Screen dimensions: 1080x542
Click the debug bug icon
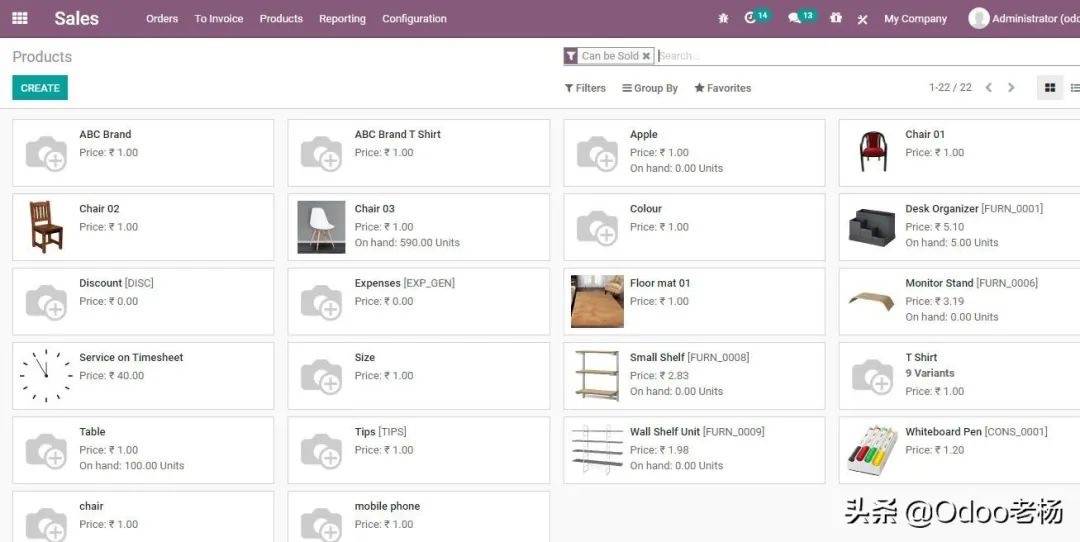point(724,19)
